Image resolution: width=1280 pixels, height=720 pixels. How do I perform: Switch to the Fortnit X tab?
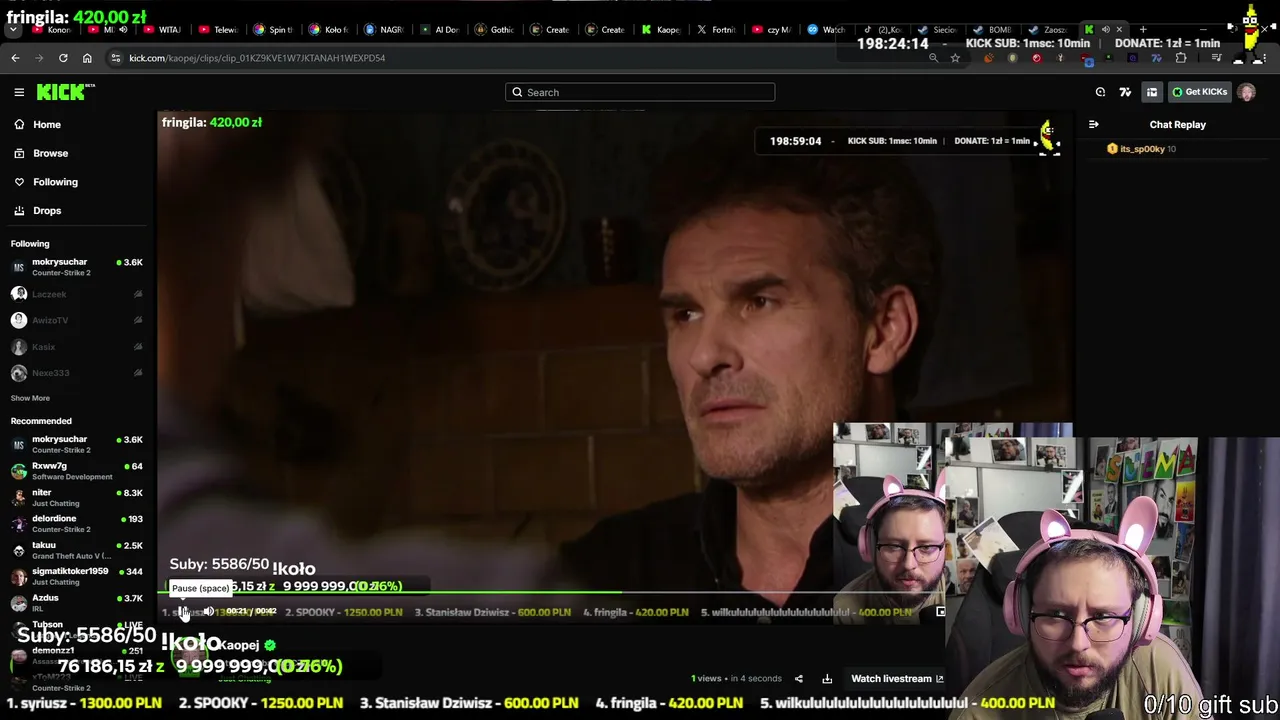(716, 30)
